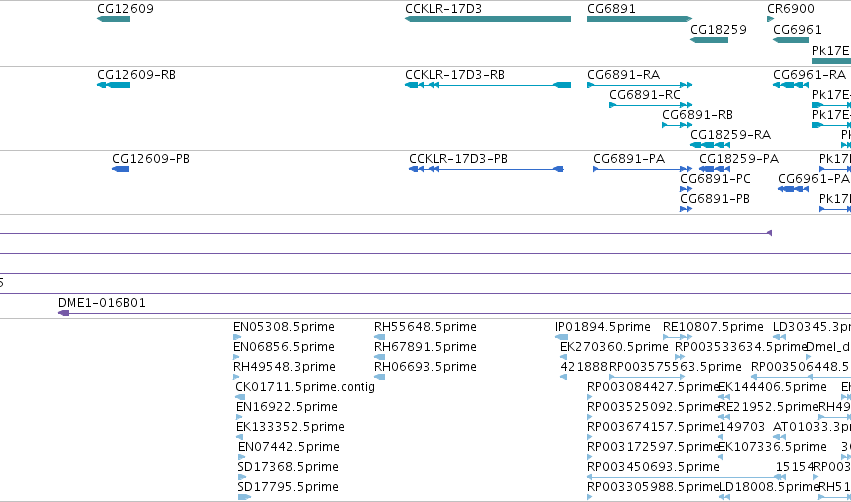This screenshot has width=851, height=502.
Task: Click the CG6891-PB protein label
Action: pyautogui.click(x=715, y=199)
